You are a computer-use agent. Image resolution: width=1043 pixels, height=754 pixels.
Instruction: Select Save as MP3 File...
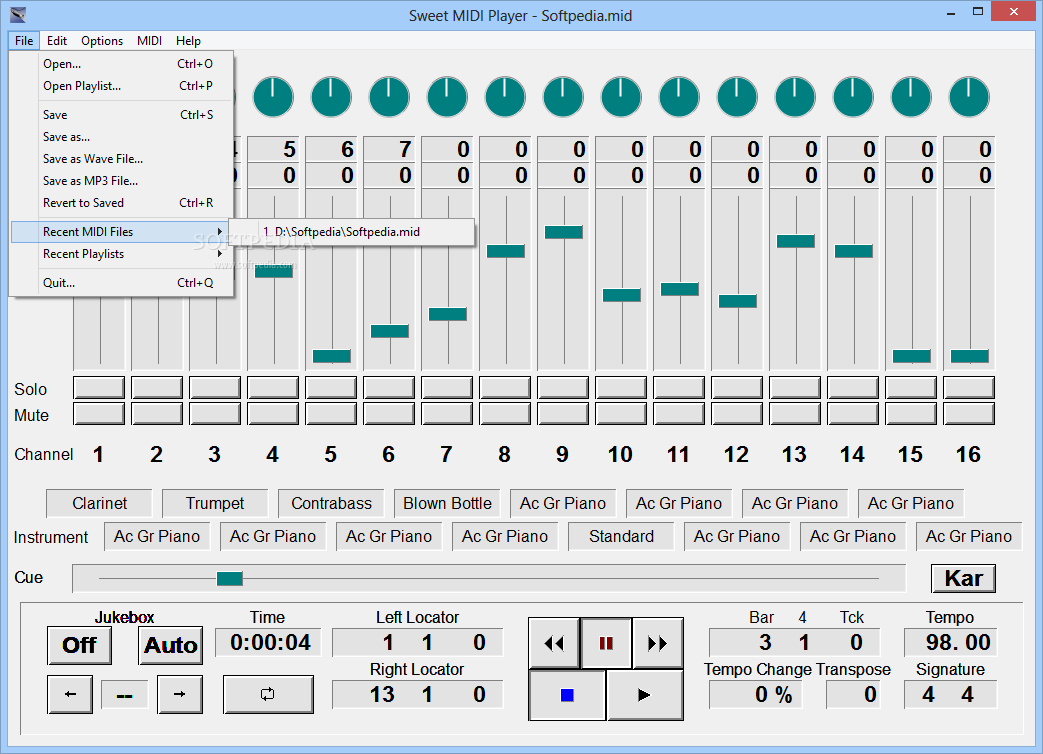[122, 181]
